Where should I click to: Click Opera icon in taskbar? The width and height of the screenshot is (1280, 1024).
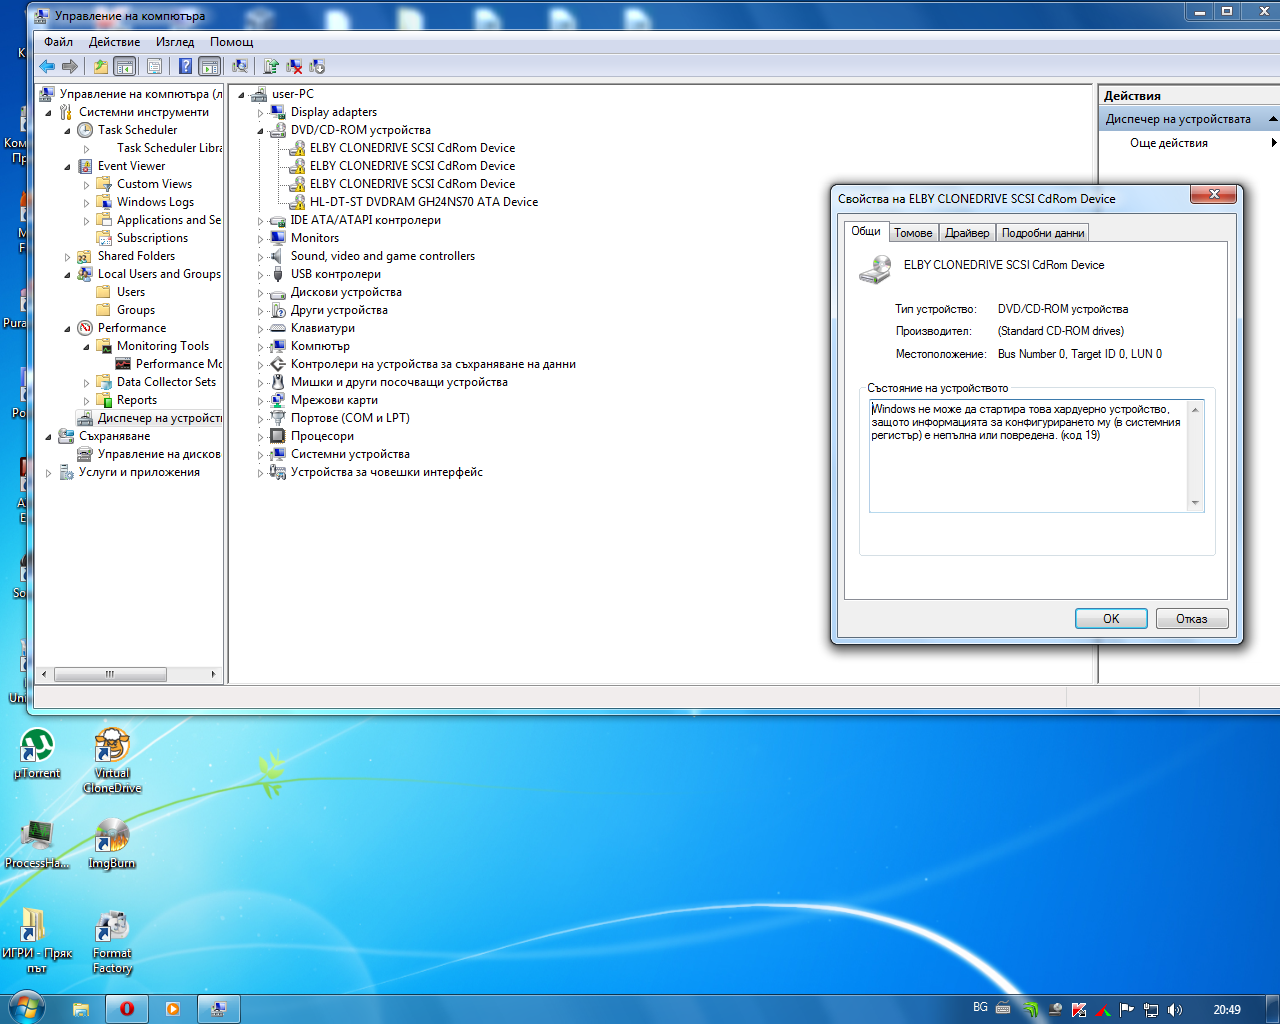tap(127, 1009)
